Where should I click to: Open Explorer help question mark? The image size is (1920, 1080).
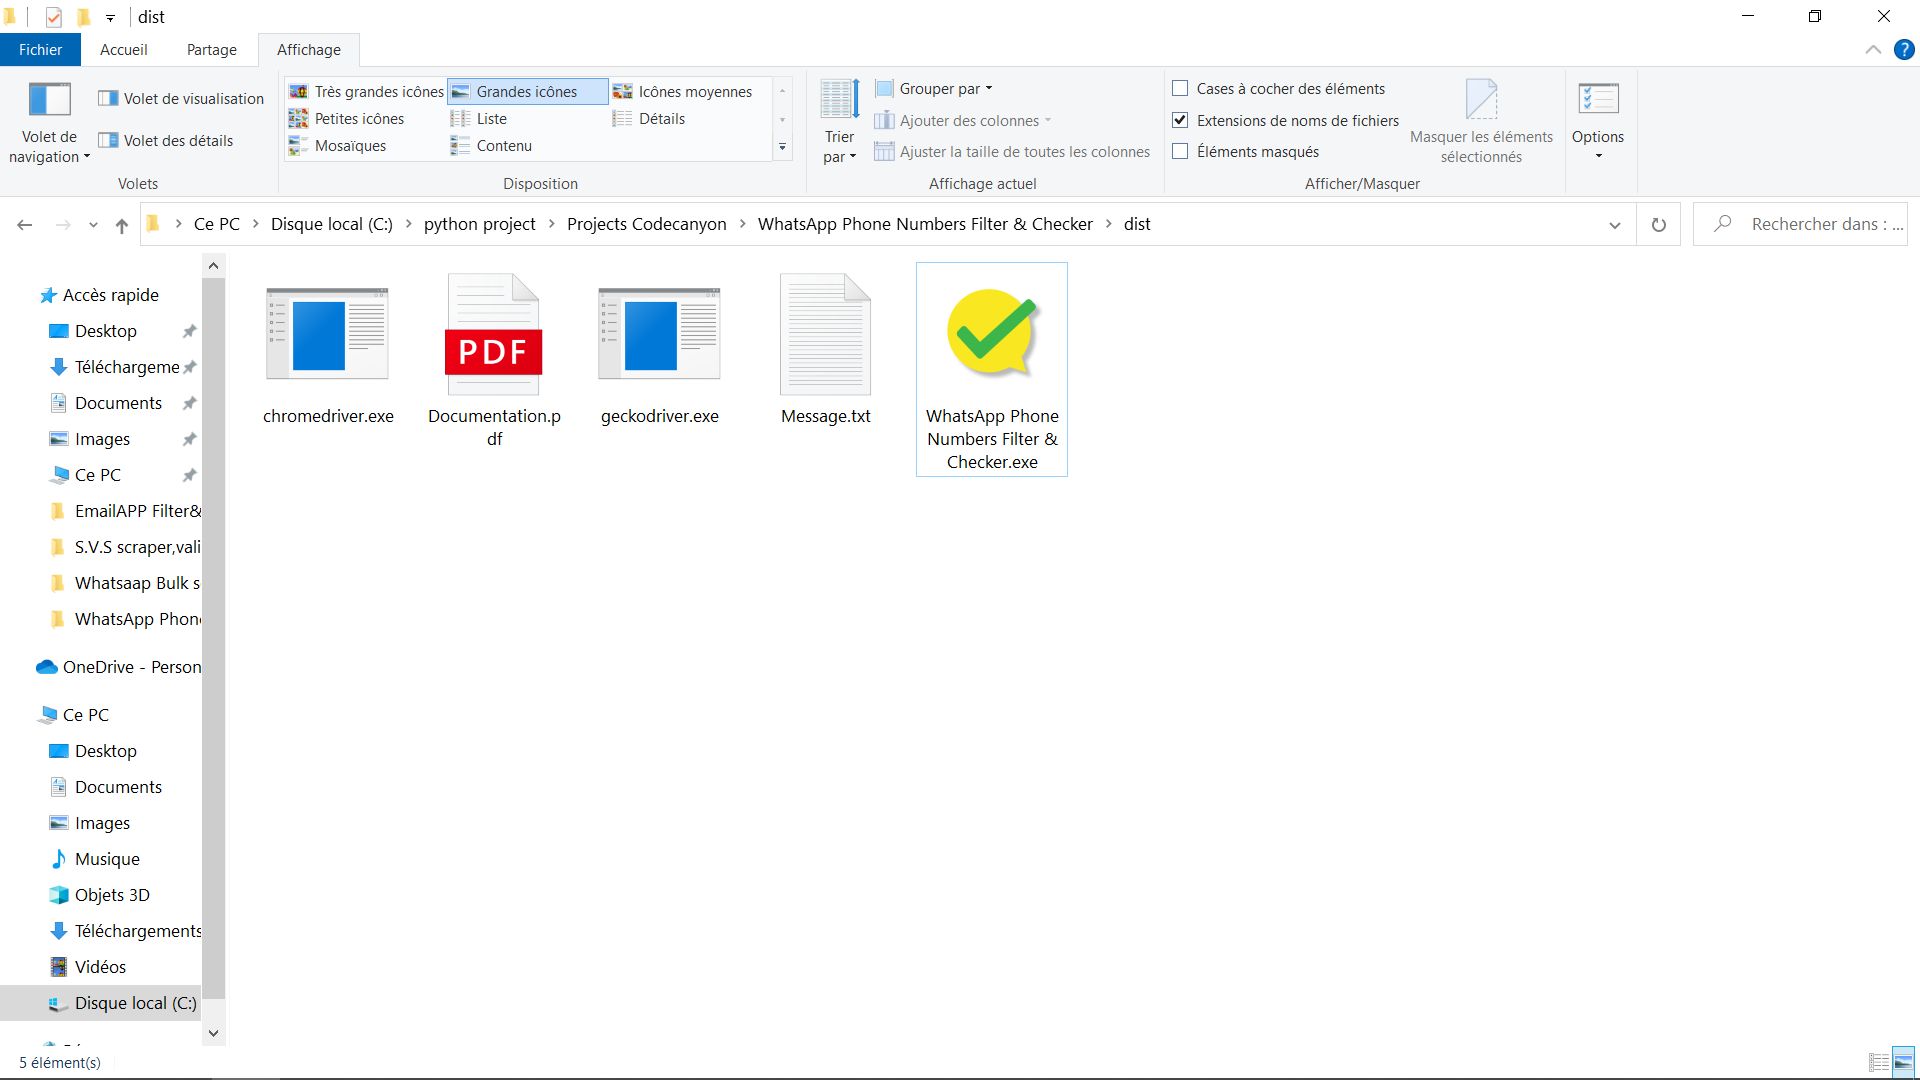click(1904, 50)
